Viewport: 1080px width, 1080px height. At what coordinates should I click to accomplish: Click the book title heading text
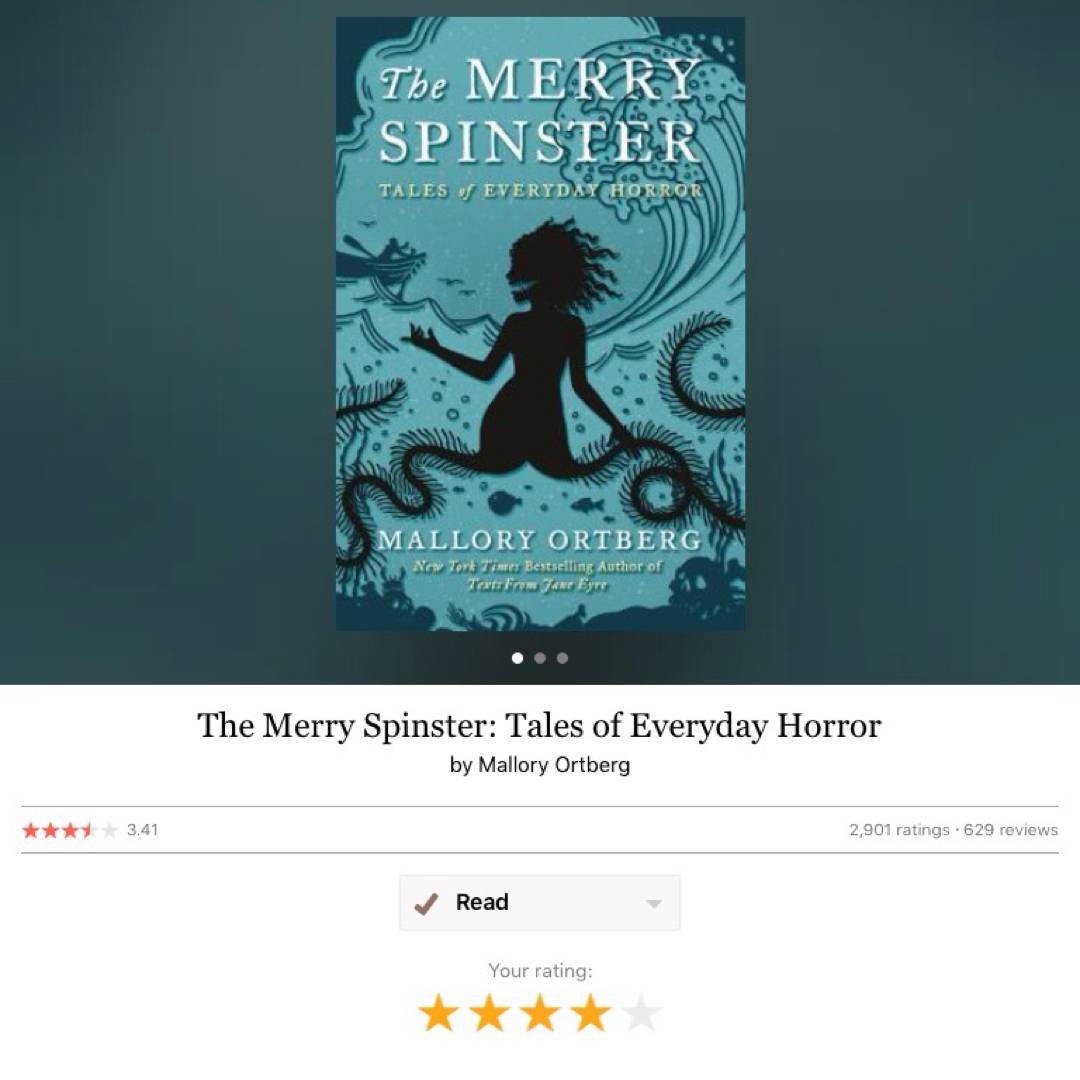pyautogui.click(x=539, y=725)
